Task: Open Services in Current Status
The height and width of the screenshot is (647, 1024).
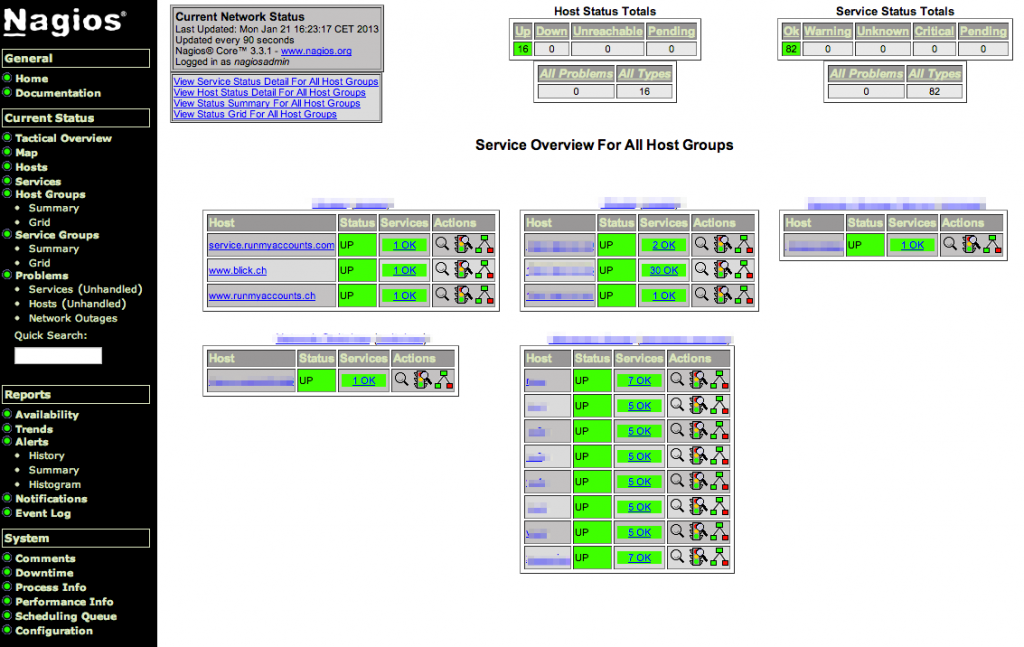Action: 38,181
